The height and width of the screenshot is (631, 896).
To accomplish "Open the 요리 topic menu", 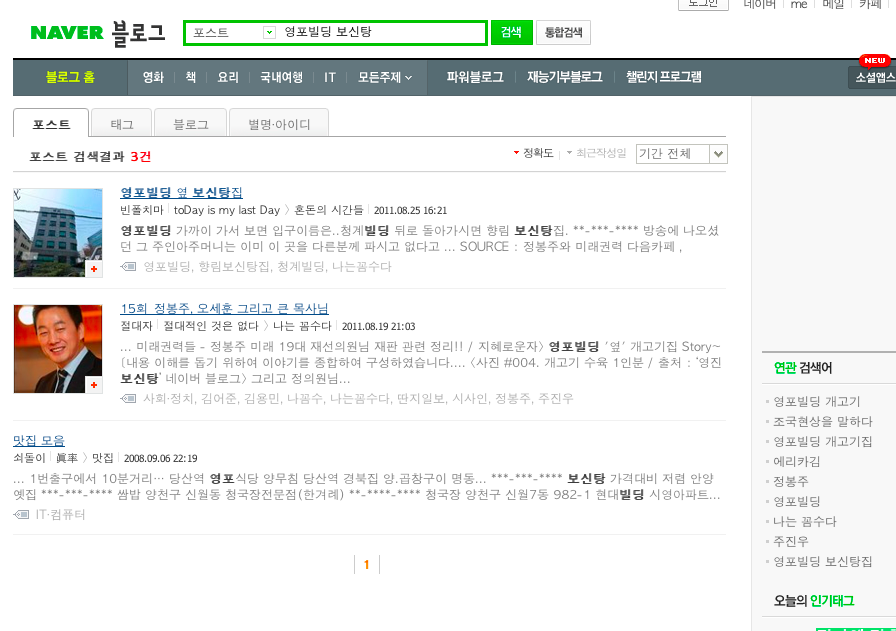I will tap(228, 77).
